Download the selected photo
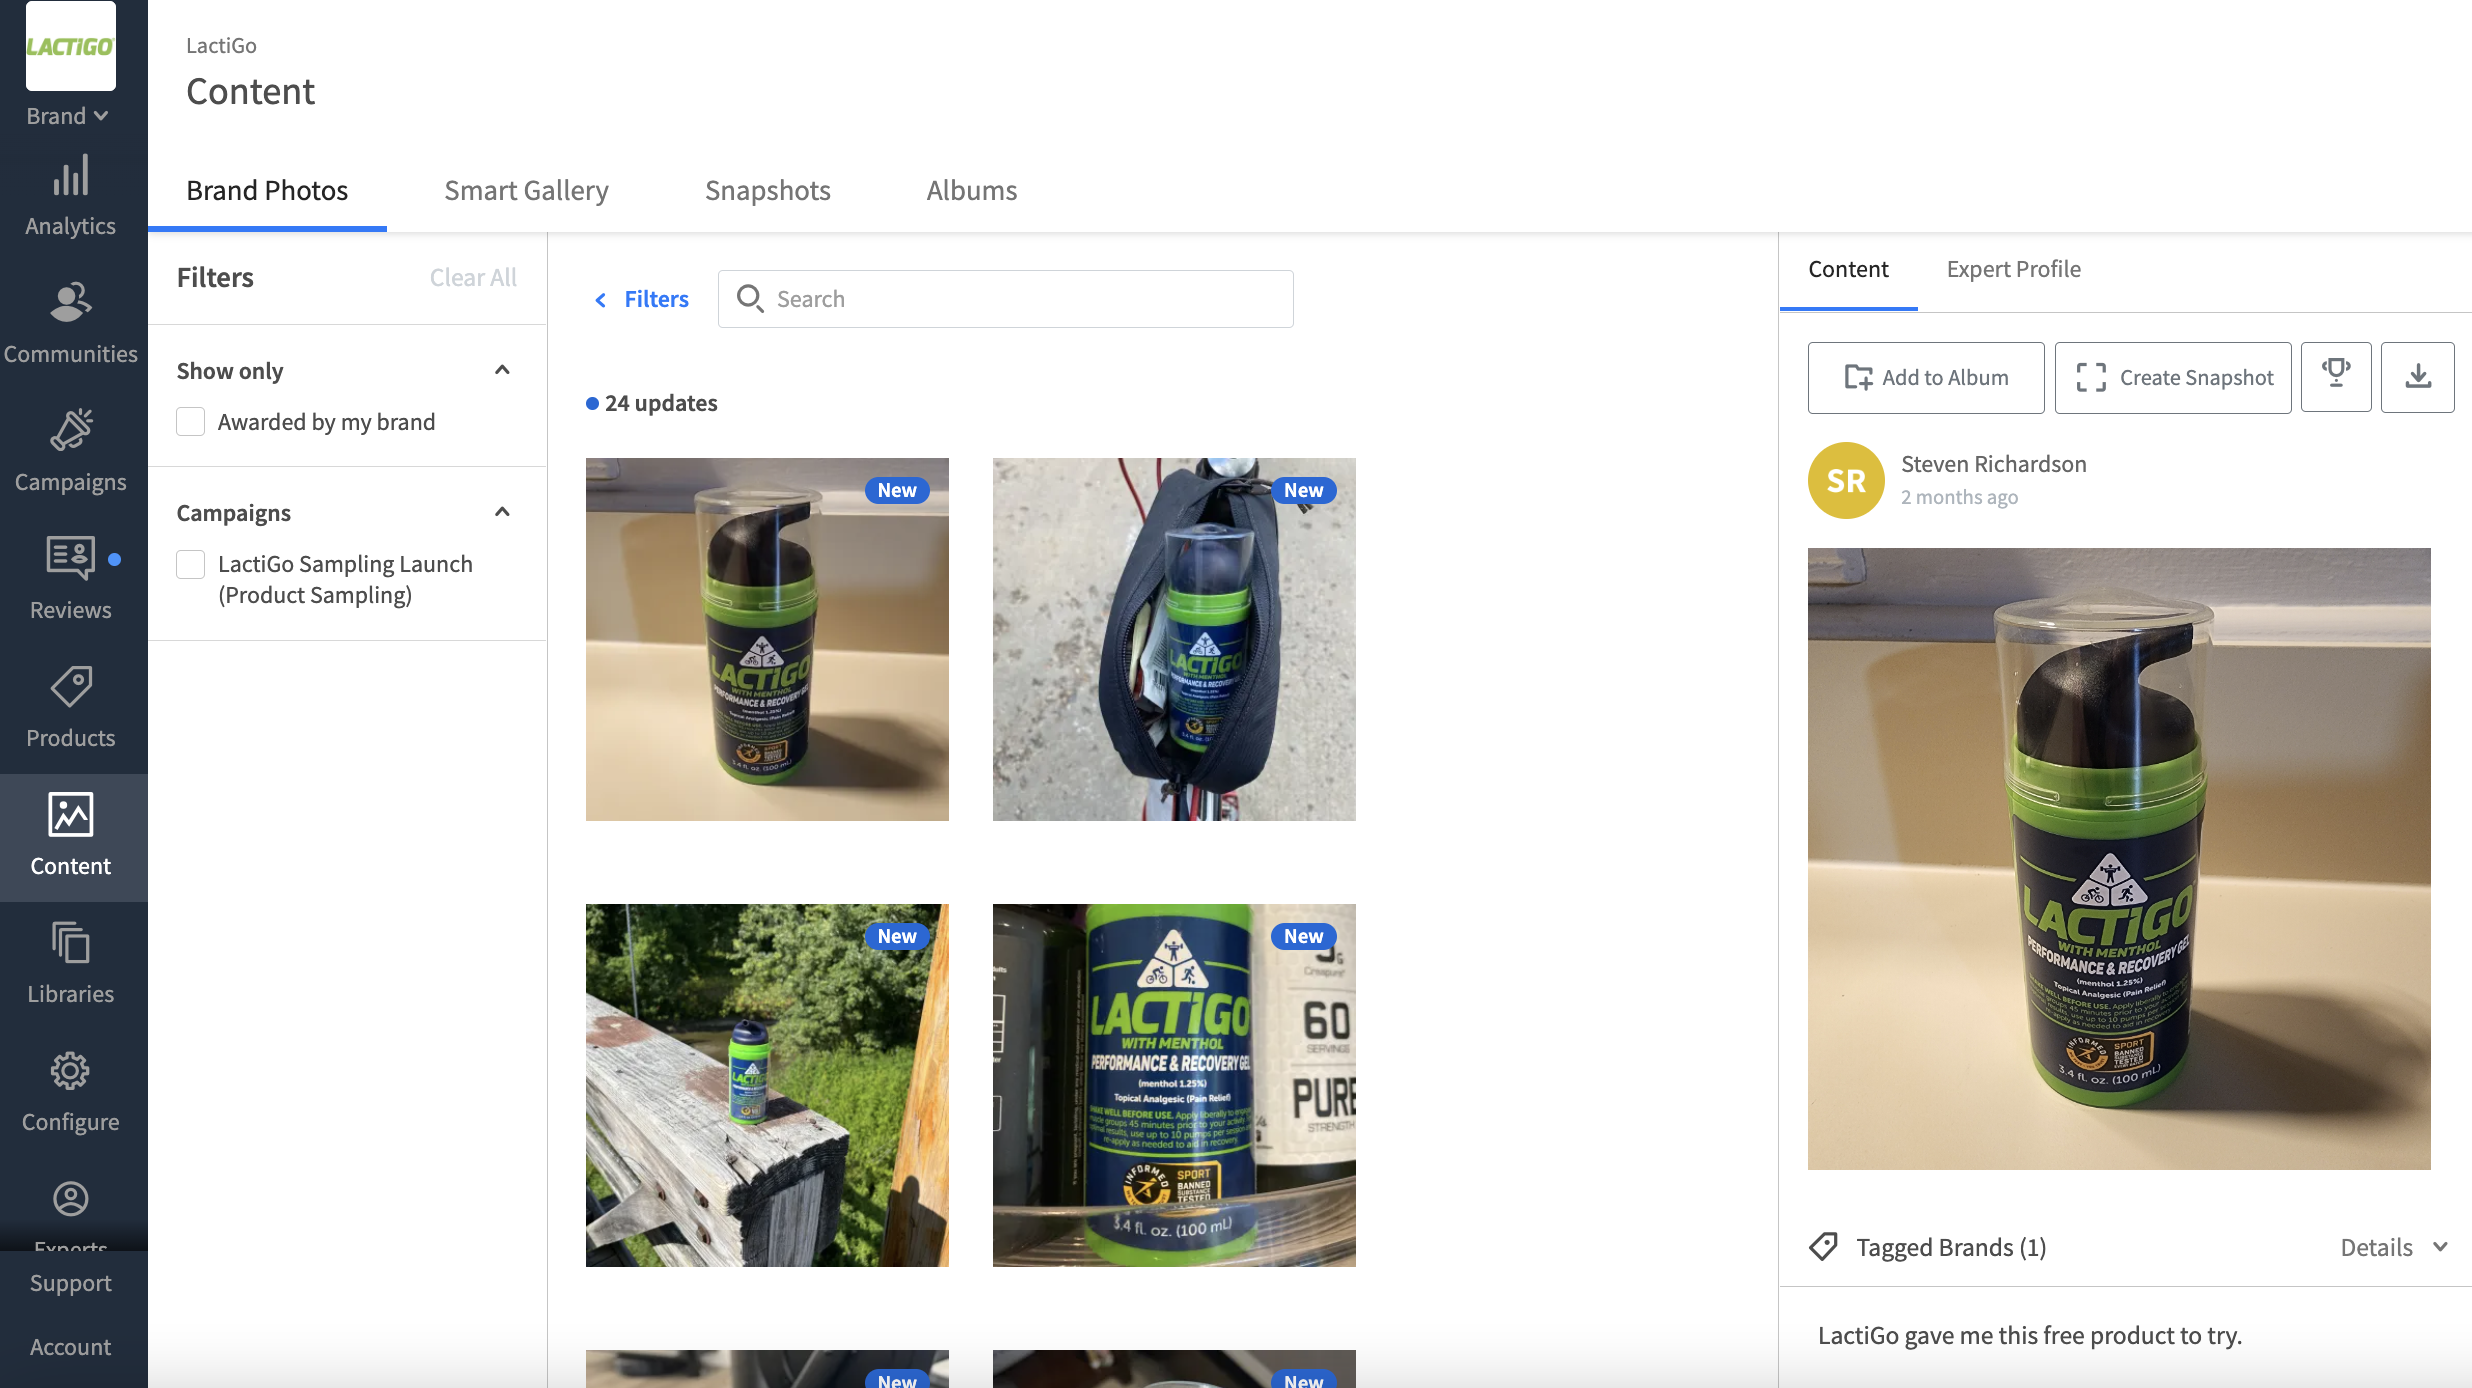This screenshot has width=2472, height=1388. [2418, 377]
